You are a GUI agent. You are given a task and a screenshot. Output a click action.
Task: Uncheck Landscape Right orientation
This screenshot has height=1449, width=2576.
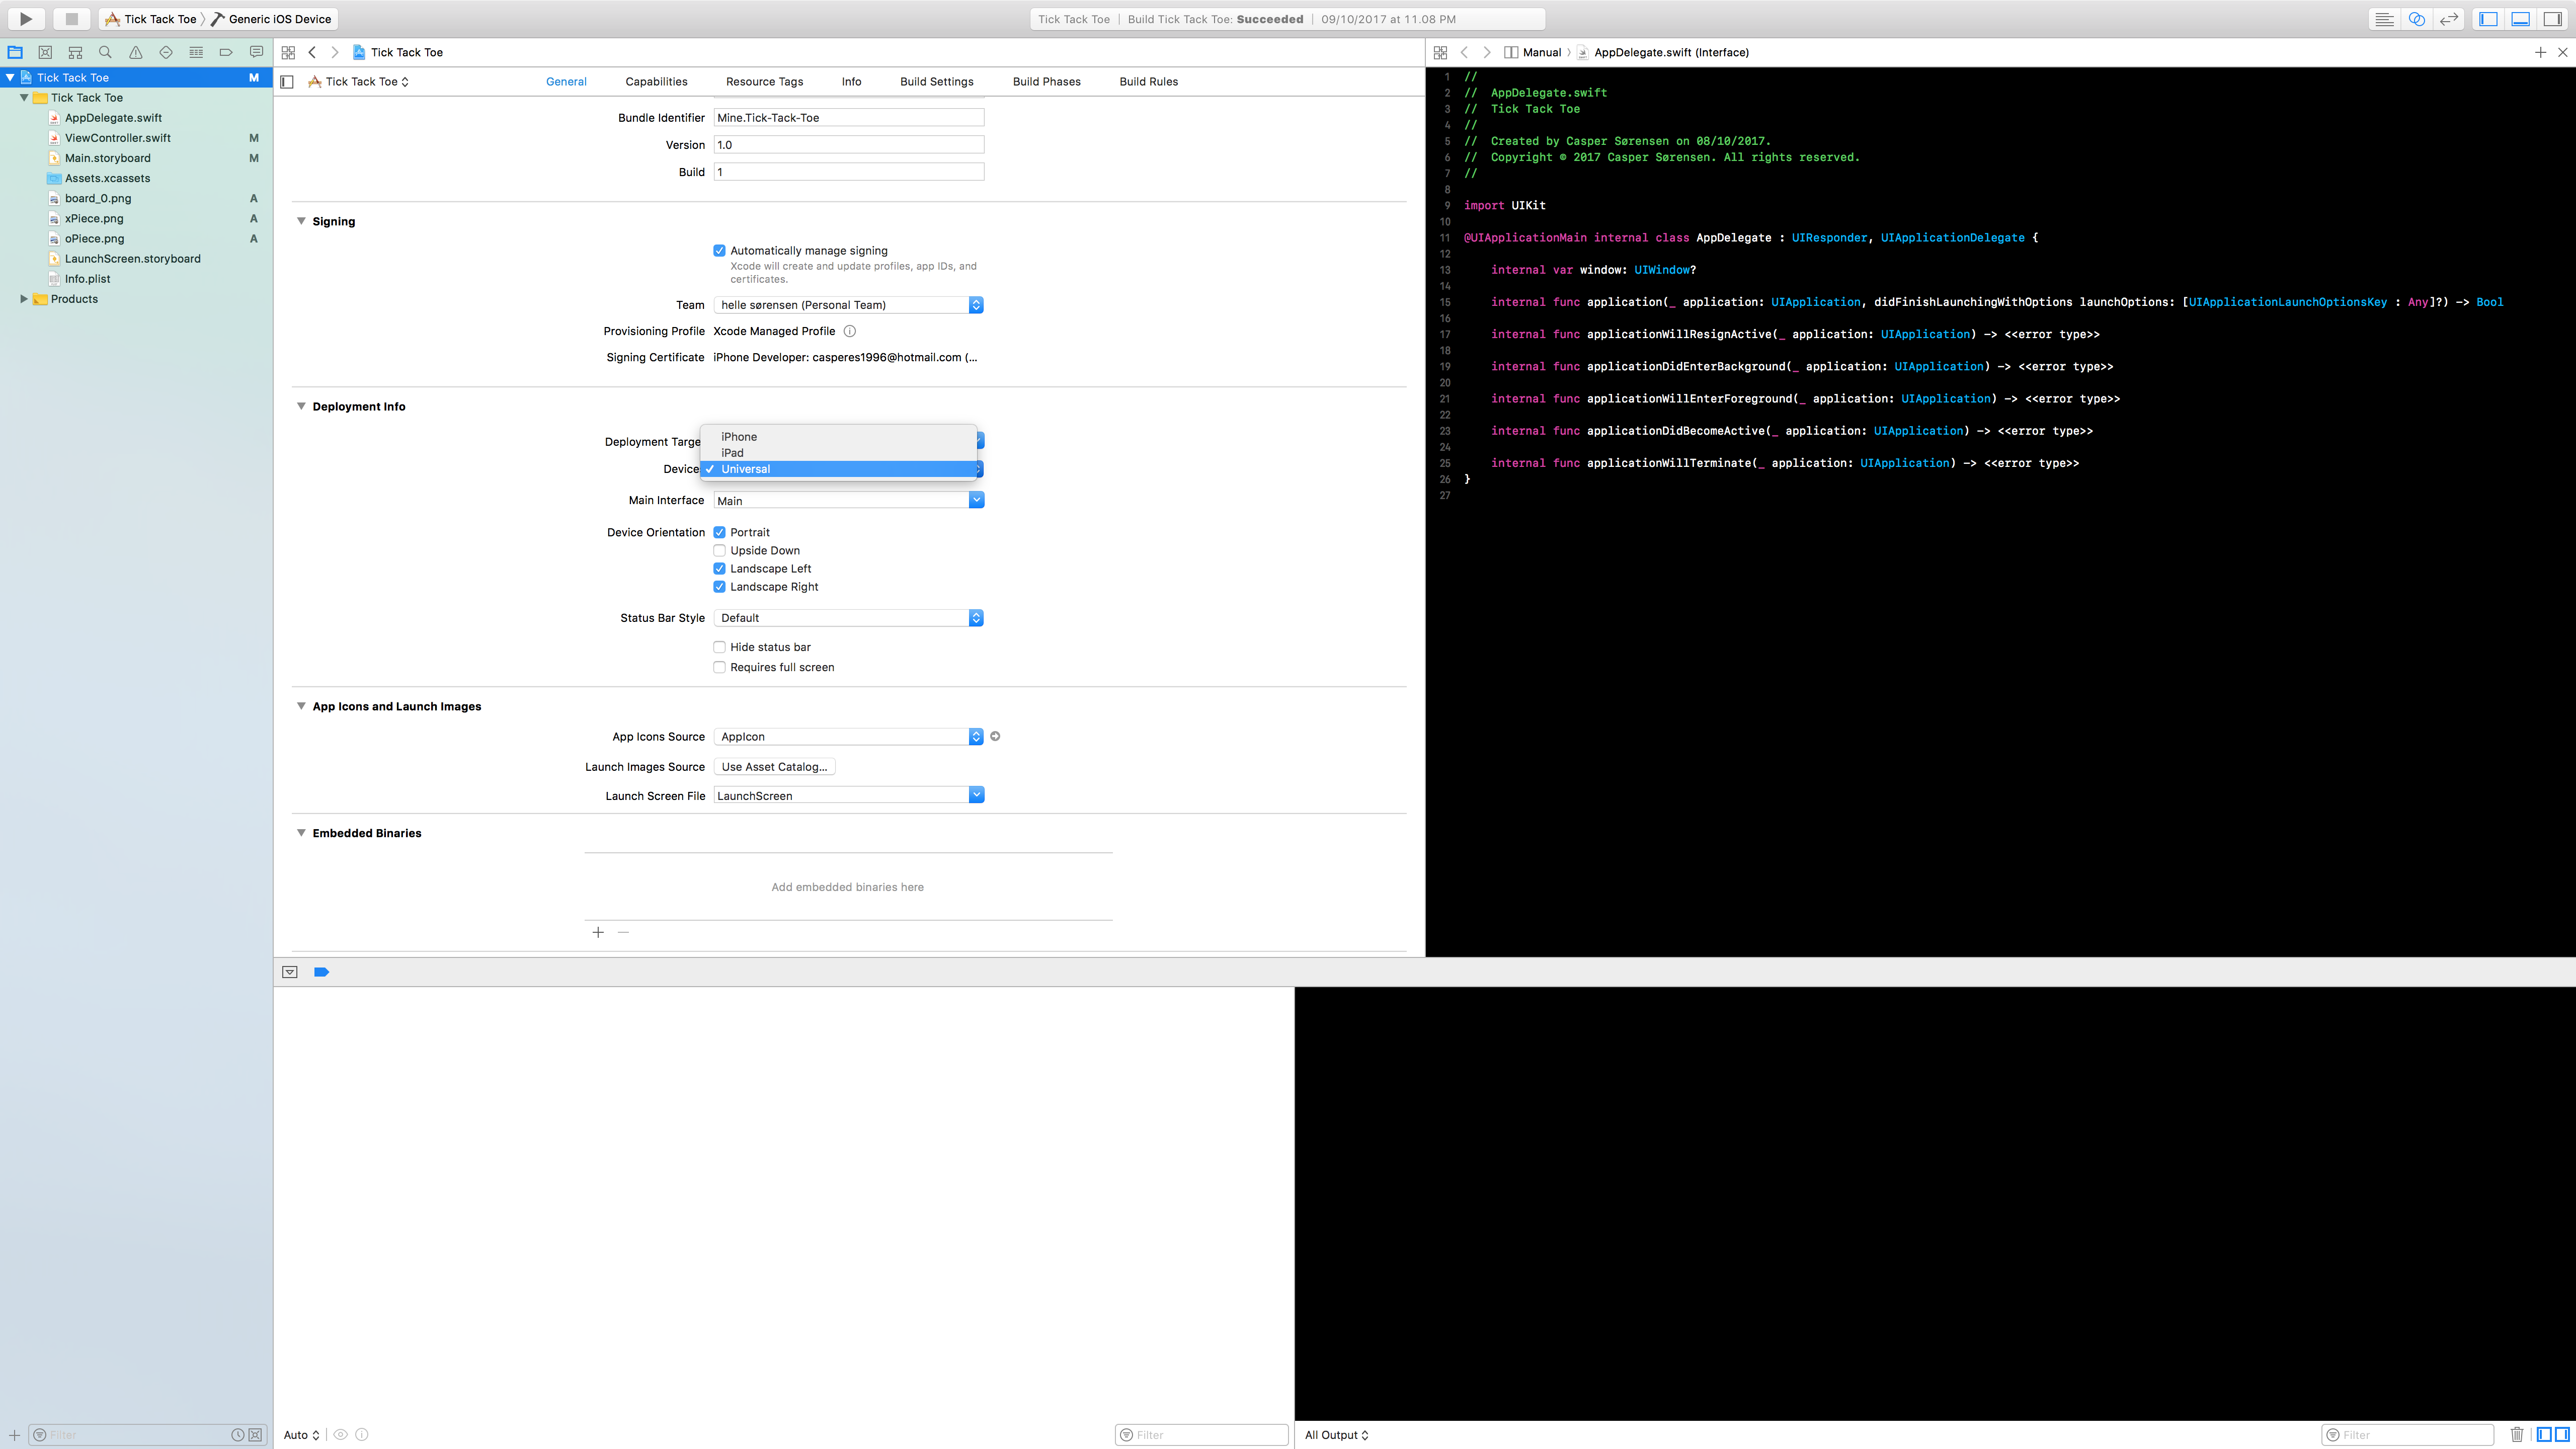click(719, 587)
